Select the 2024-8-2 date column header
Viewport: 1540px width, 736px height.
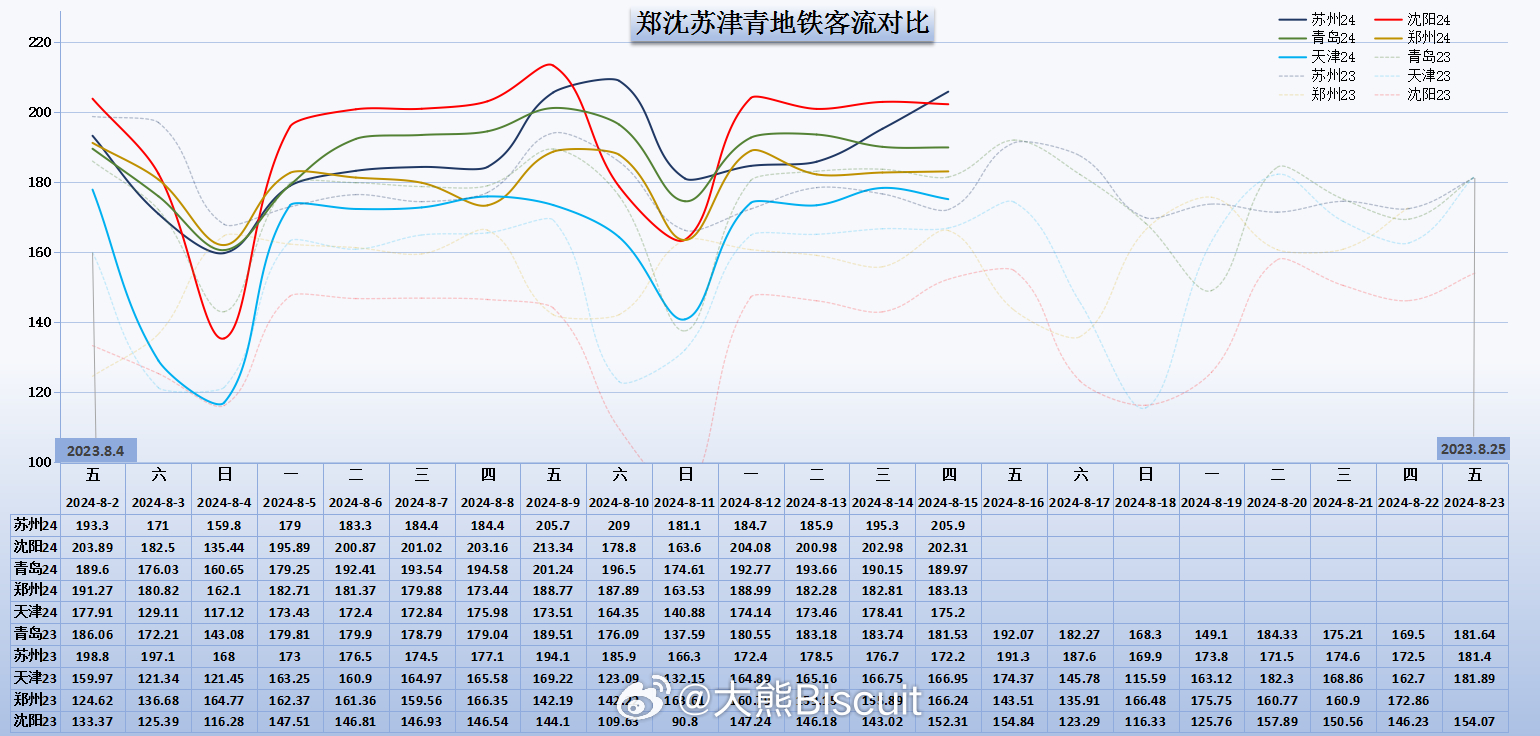click(x=93, y=502)
